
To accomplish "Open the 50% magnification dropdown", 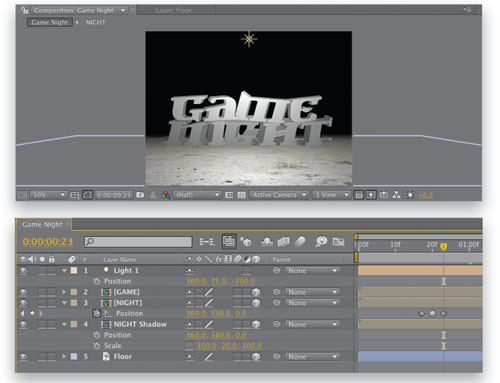I will click(x=48, y=195).
